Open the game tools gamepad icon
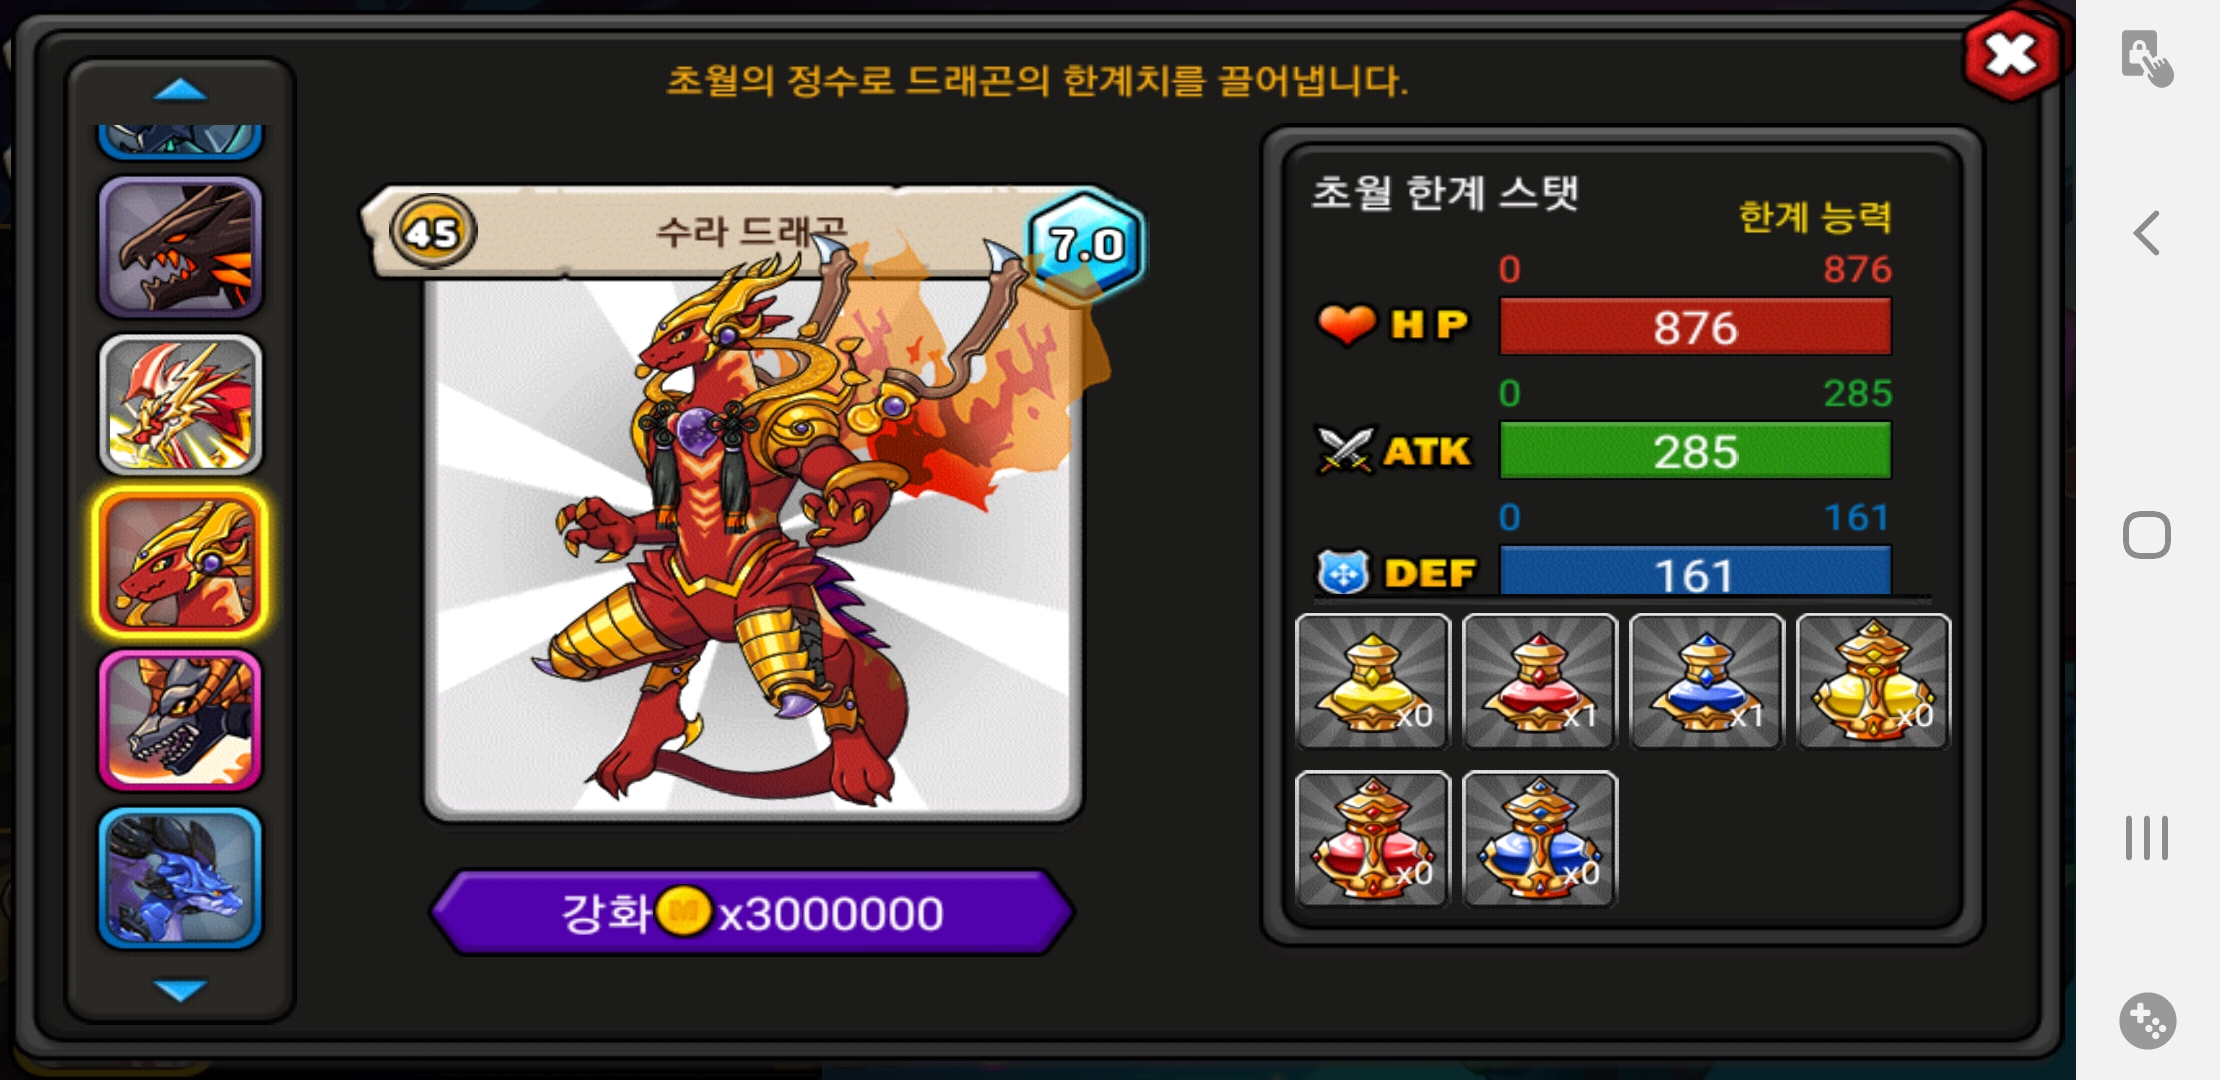 [2147, 1021]
